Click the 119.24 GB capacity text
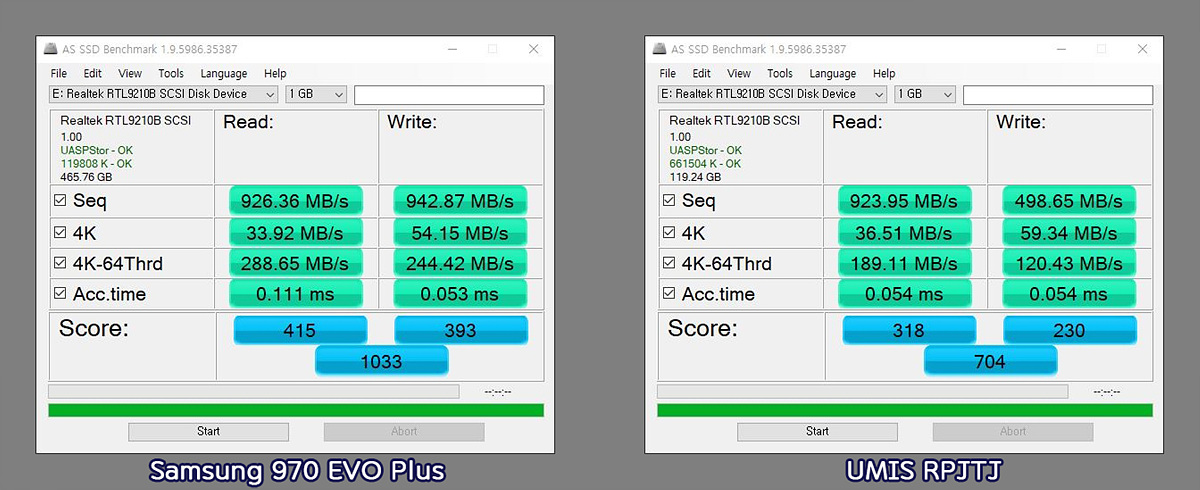1200x490 pixels. [694, 177]
